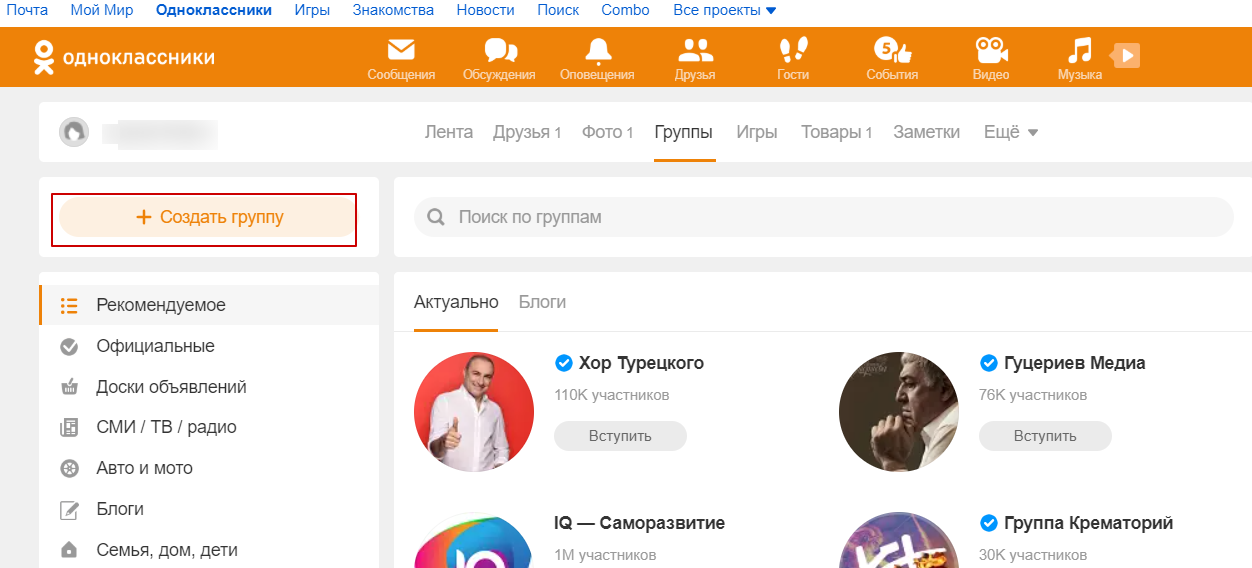The image size is (1252, 568).
Task: Select the Рекомендуемое category
Action: 209,305
